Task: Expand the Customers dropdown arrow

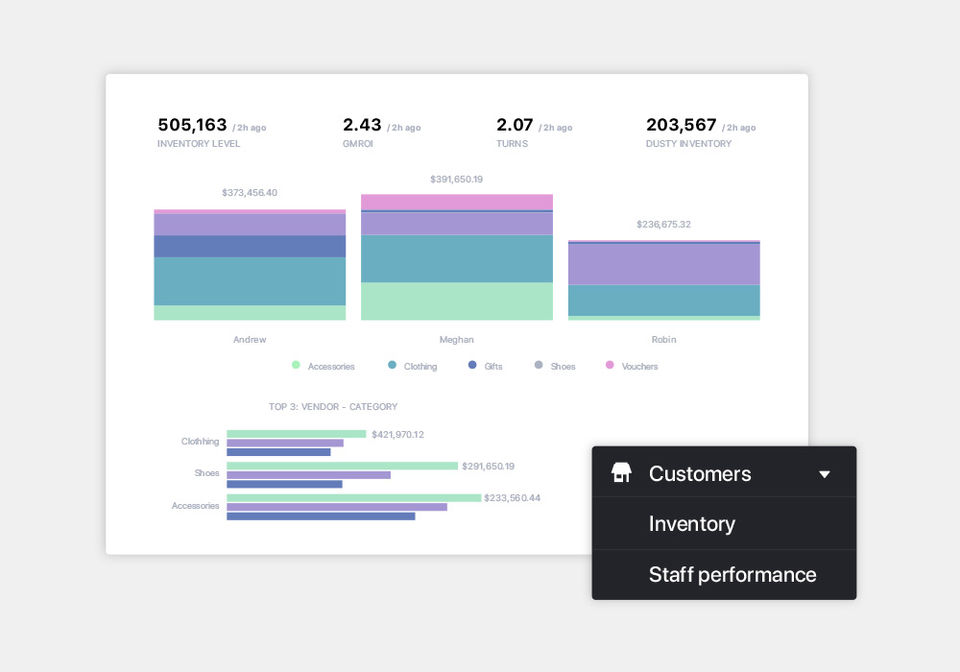Action: [x=825, y=474]
